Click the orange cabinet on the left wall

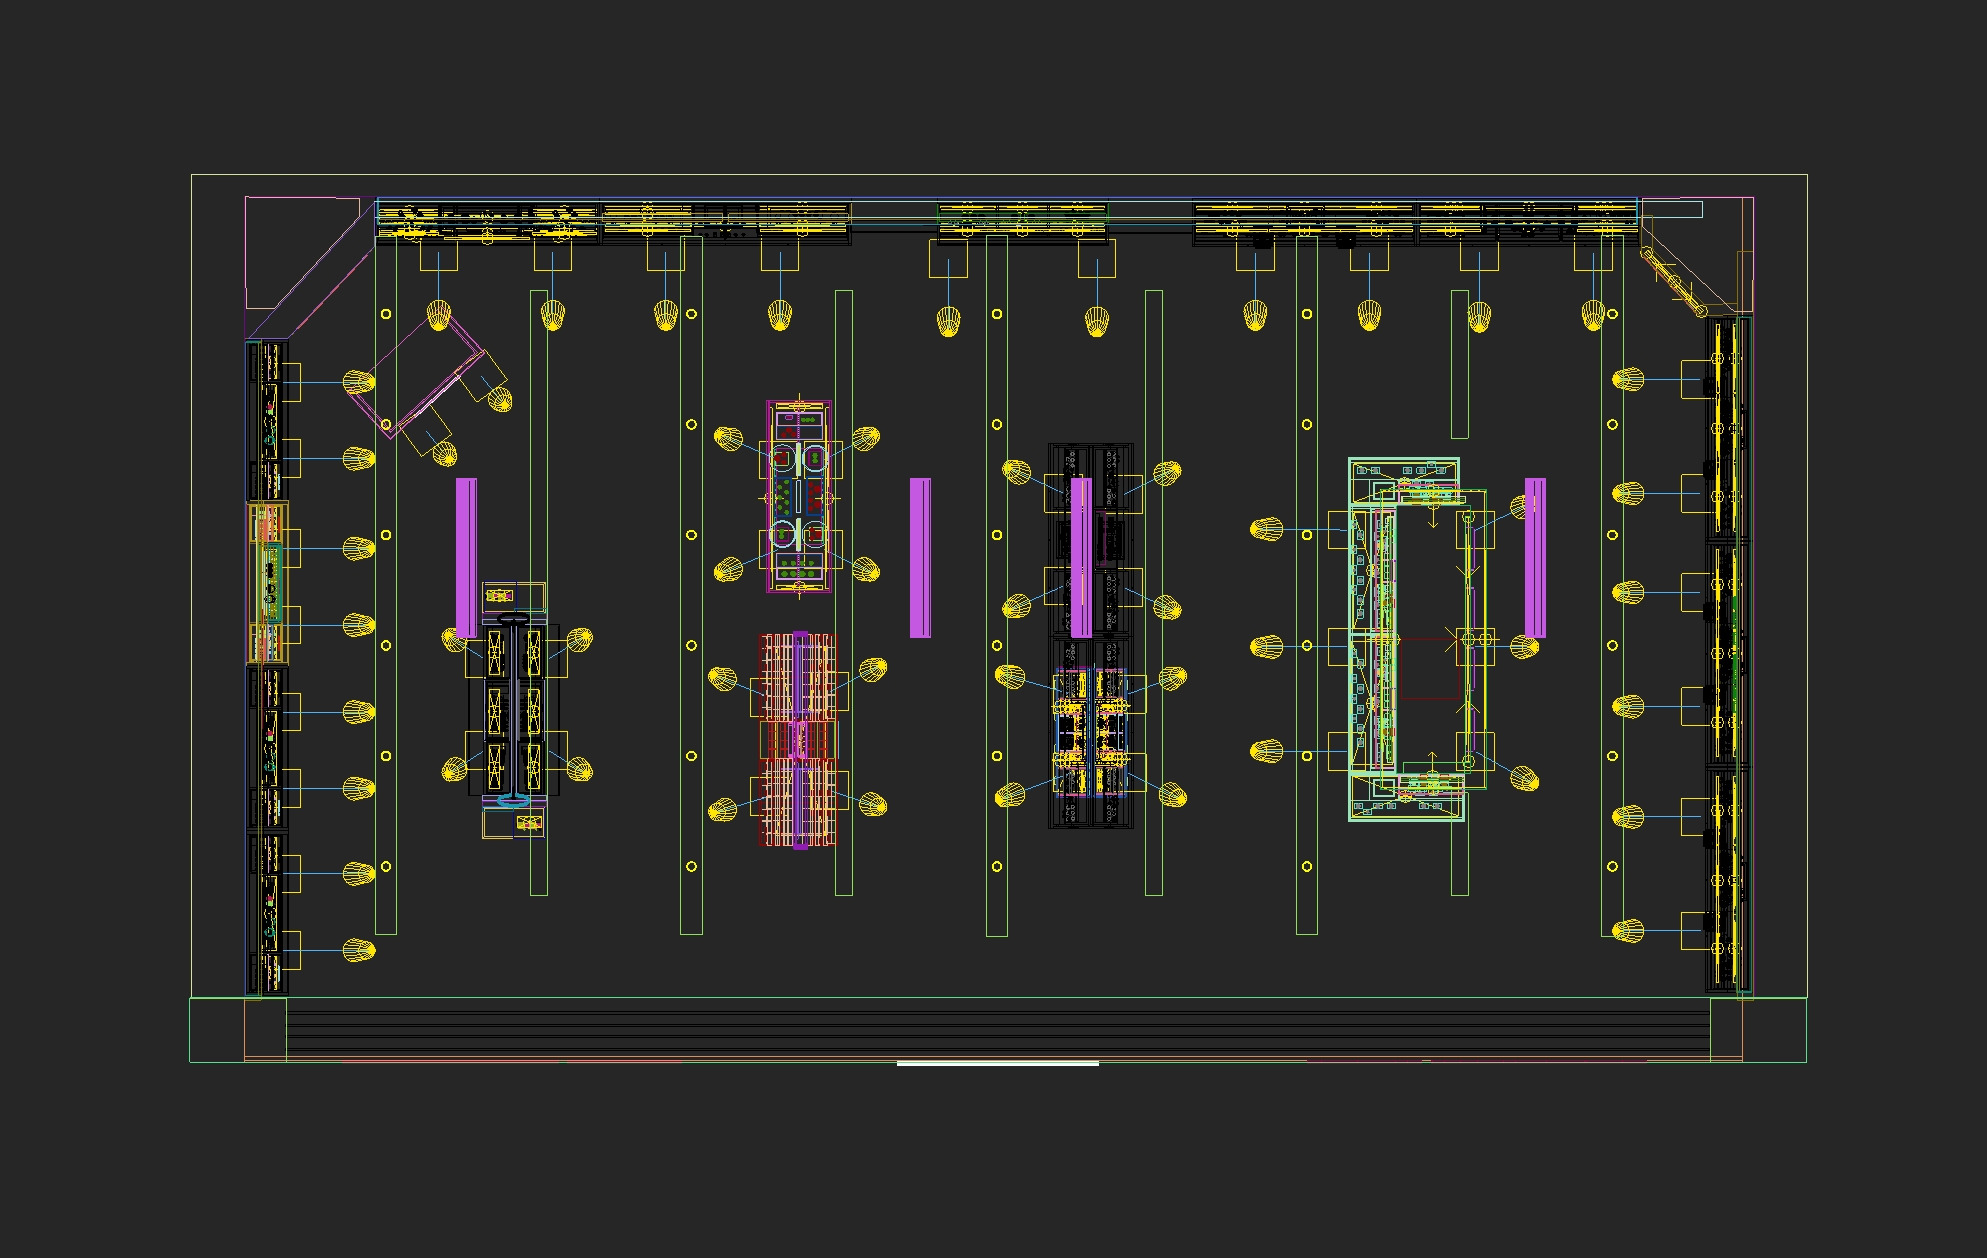tap(267, 582)
